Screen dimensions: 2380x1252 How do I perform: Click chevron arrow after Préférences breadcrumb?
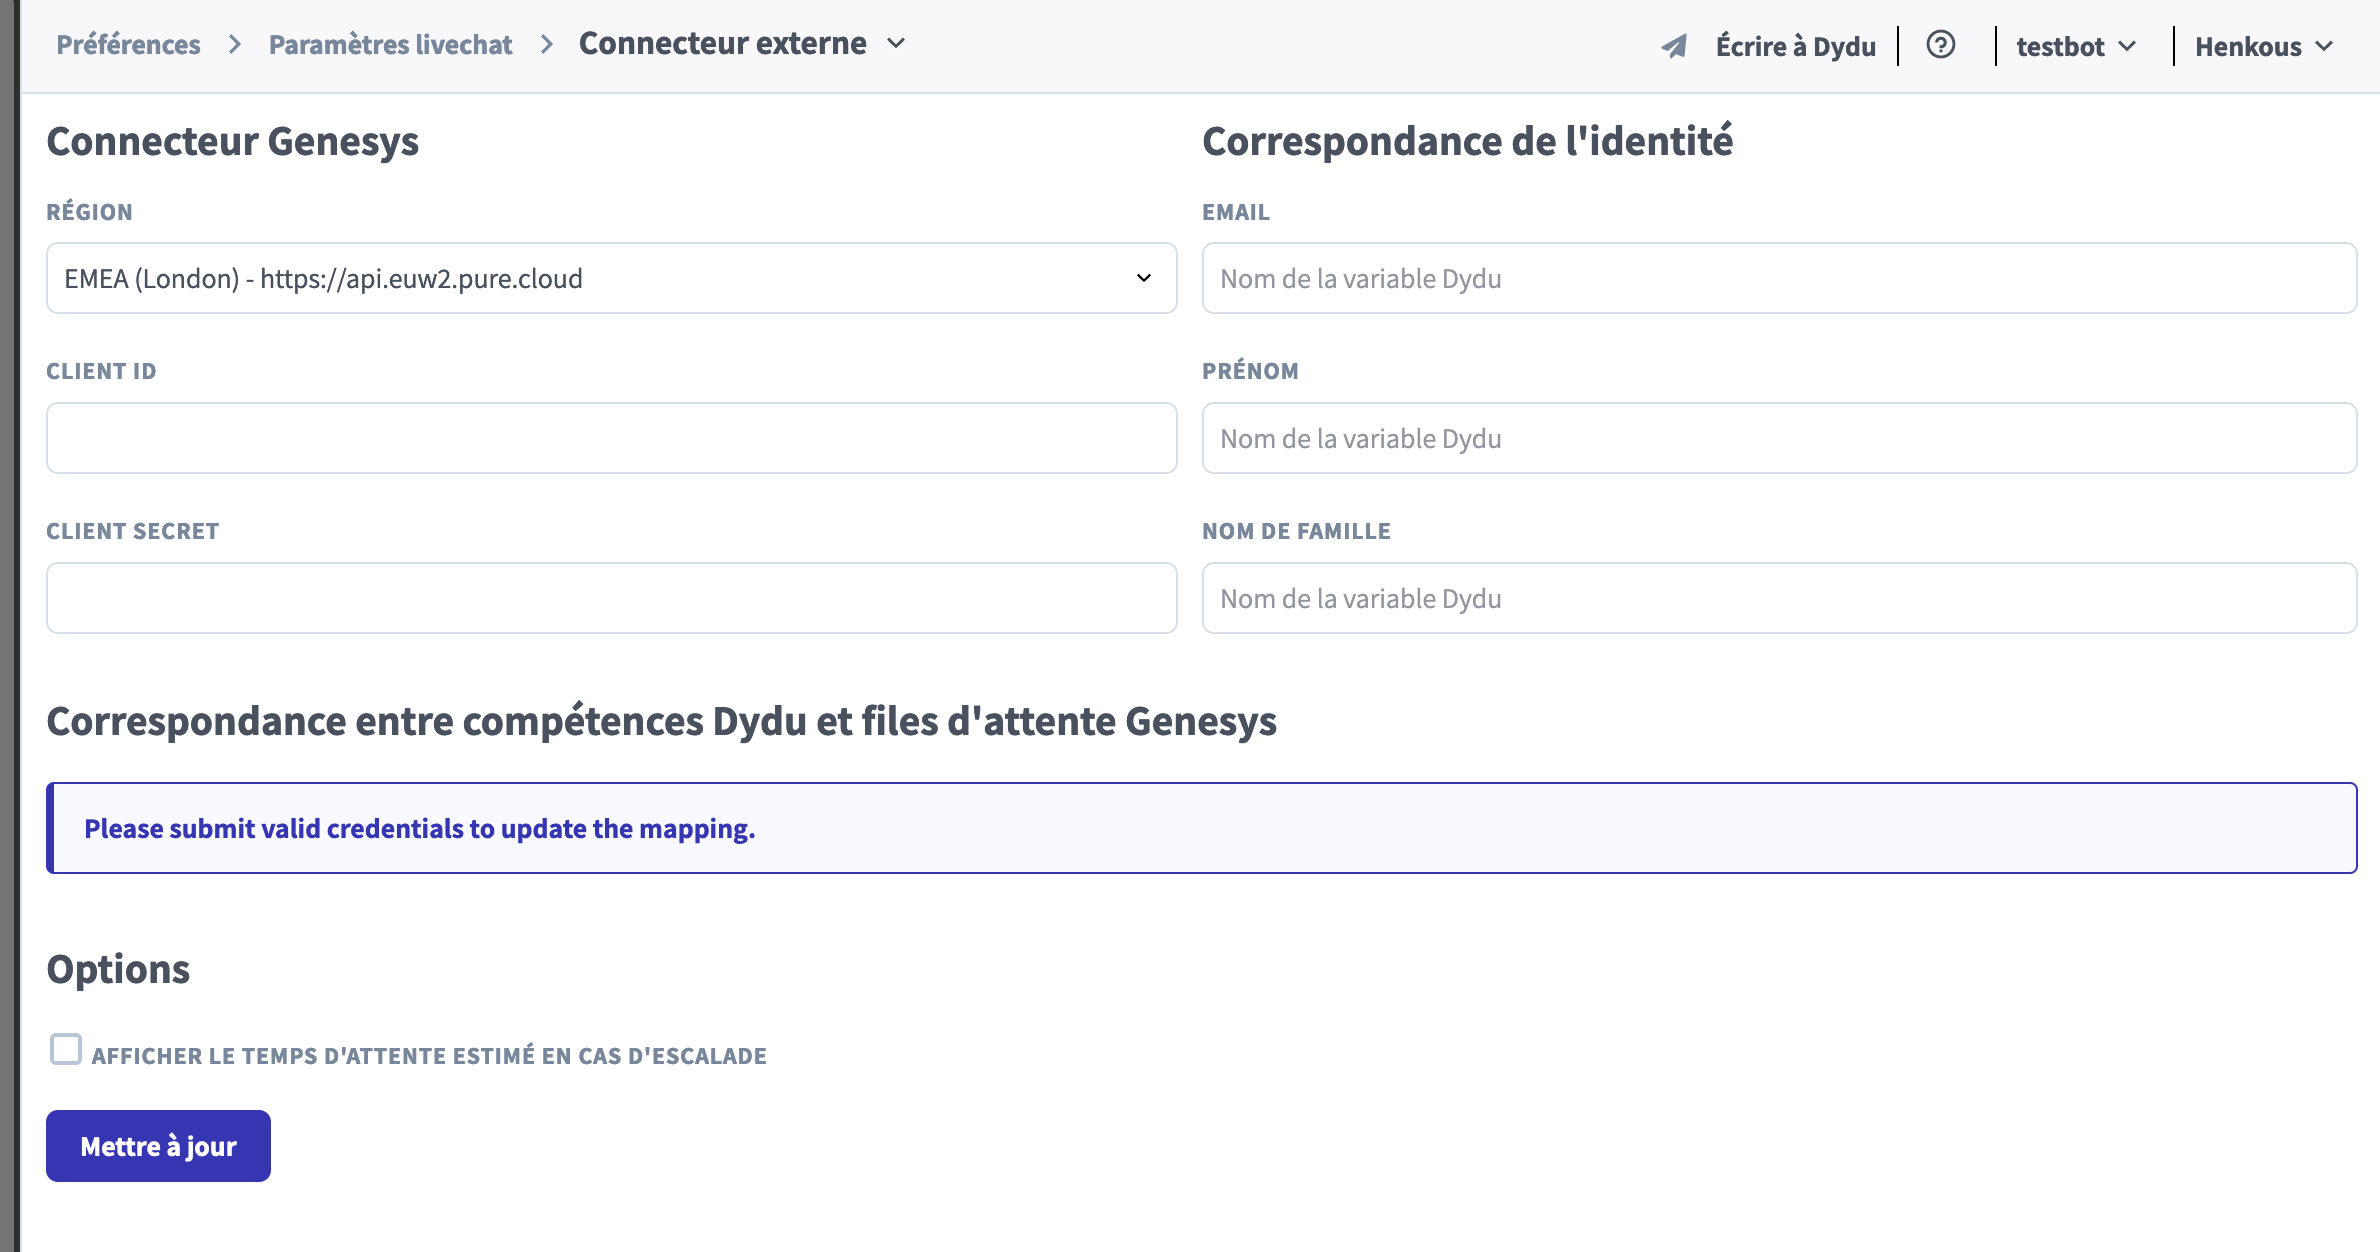pos(235,45)
